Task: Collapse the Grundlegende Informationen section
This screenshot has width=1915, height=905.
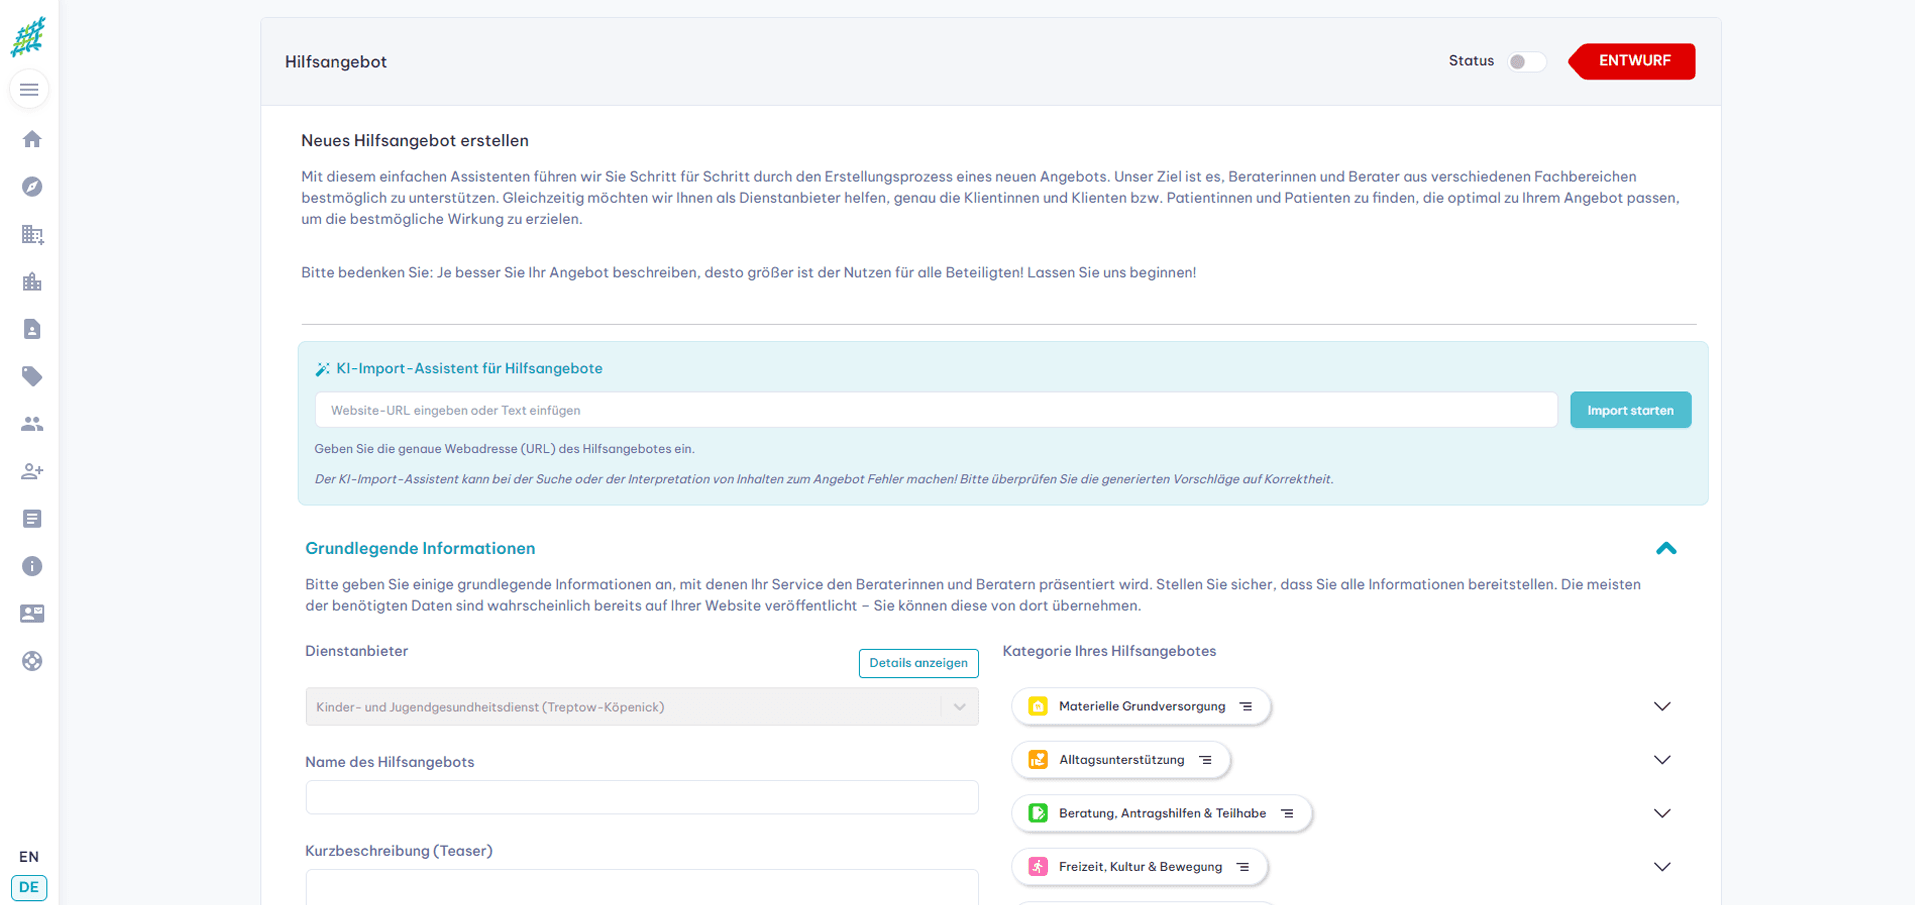Action: pyautogui.click(x=1666, y=548)
